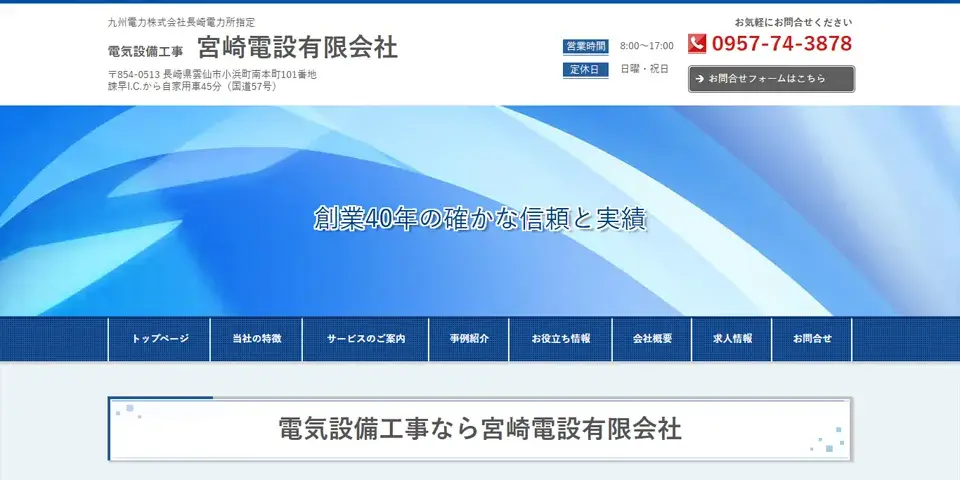Open お役立ち情報 menu item
The height and width of the screenshot is (480, 960).
(560, 339)
